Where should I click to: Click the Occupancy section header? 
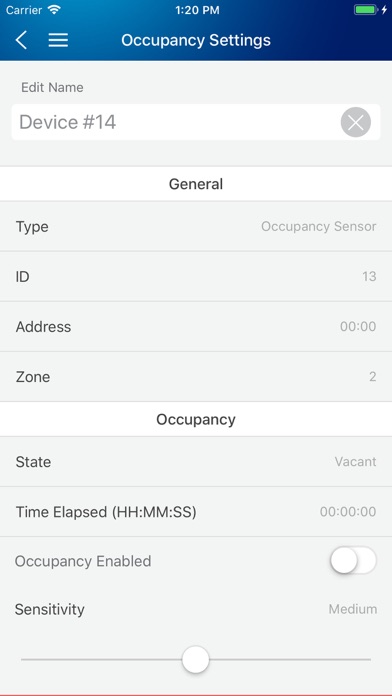(196, 419)
